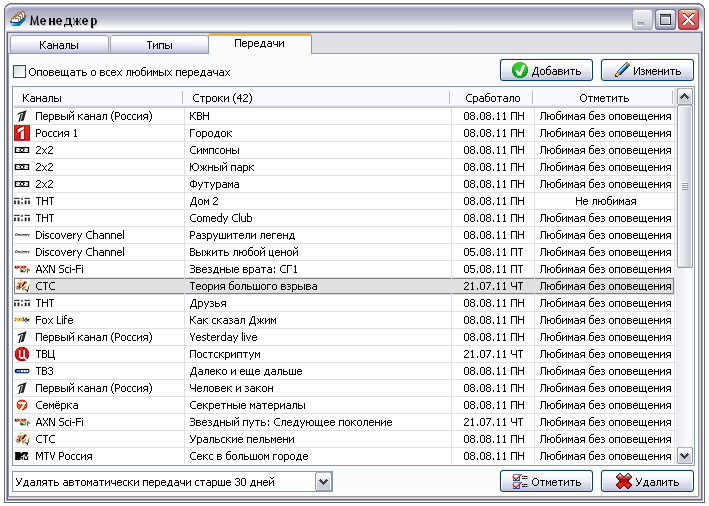Click Россия 1 channel logo icon

pyautogui.click(x=22, y=133)
